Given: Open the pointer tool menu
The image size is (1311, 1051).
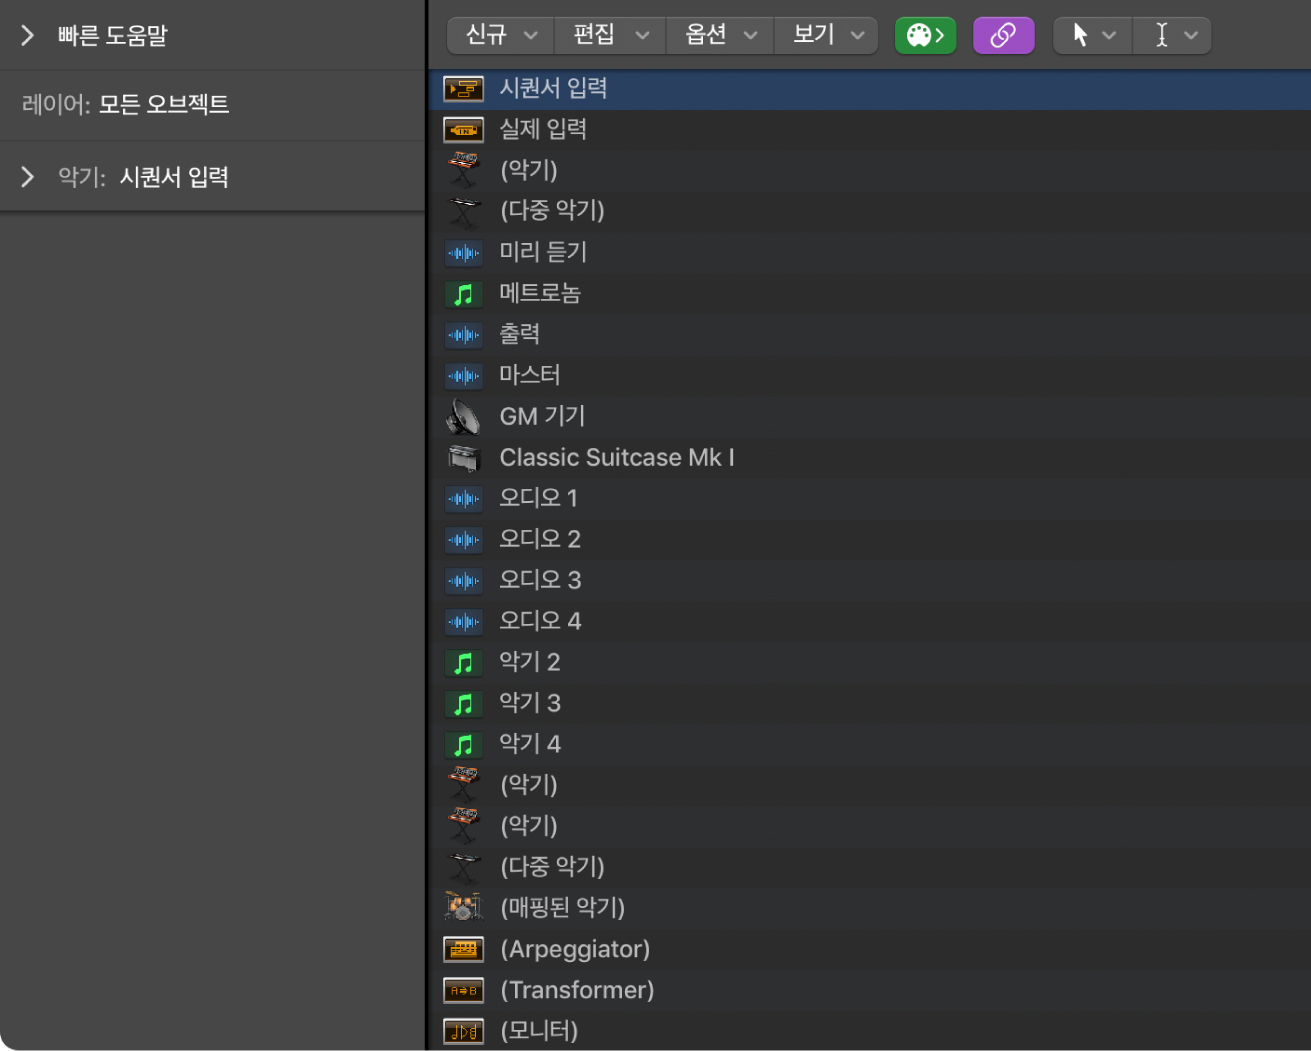Looking at the screenshot, I should 1093,36.
